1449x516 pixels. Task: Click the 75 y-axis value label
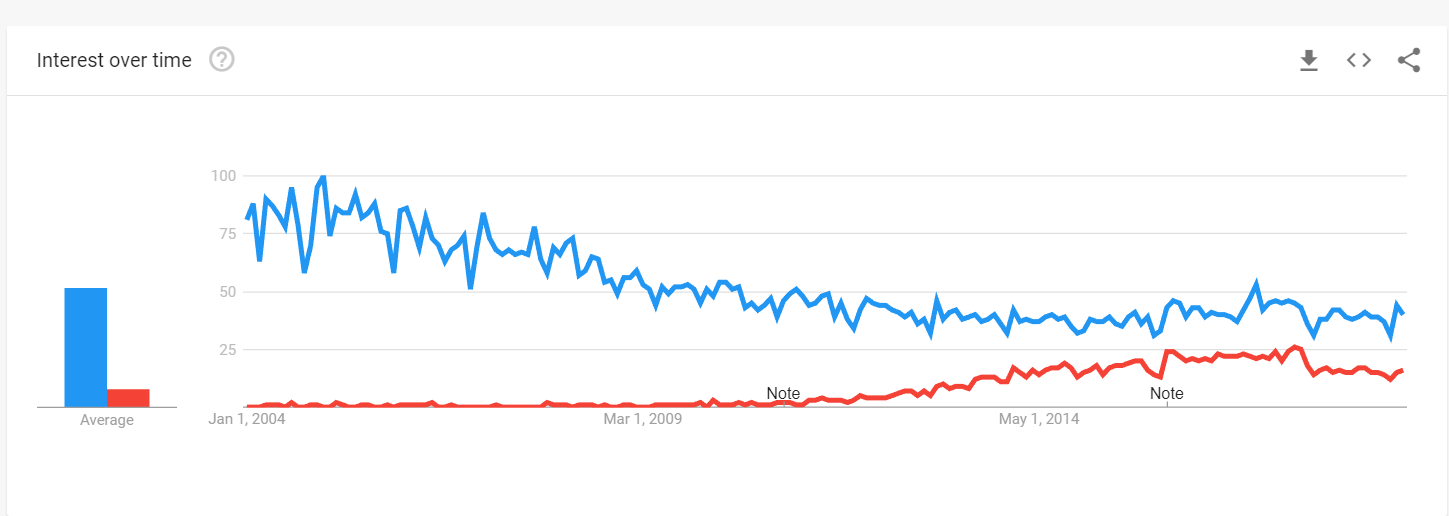tap(226, 234)
